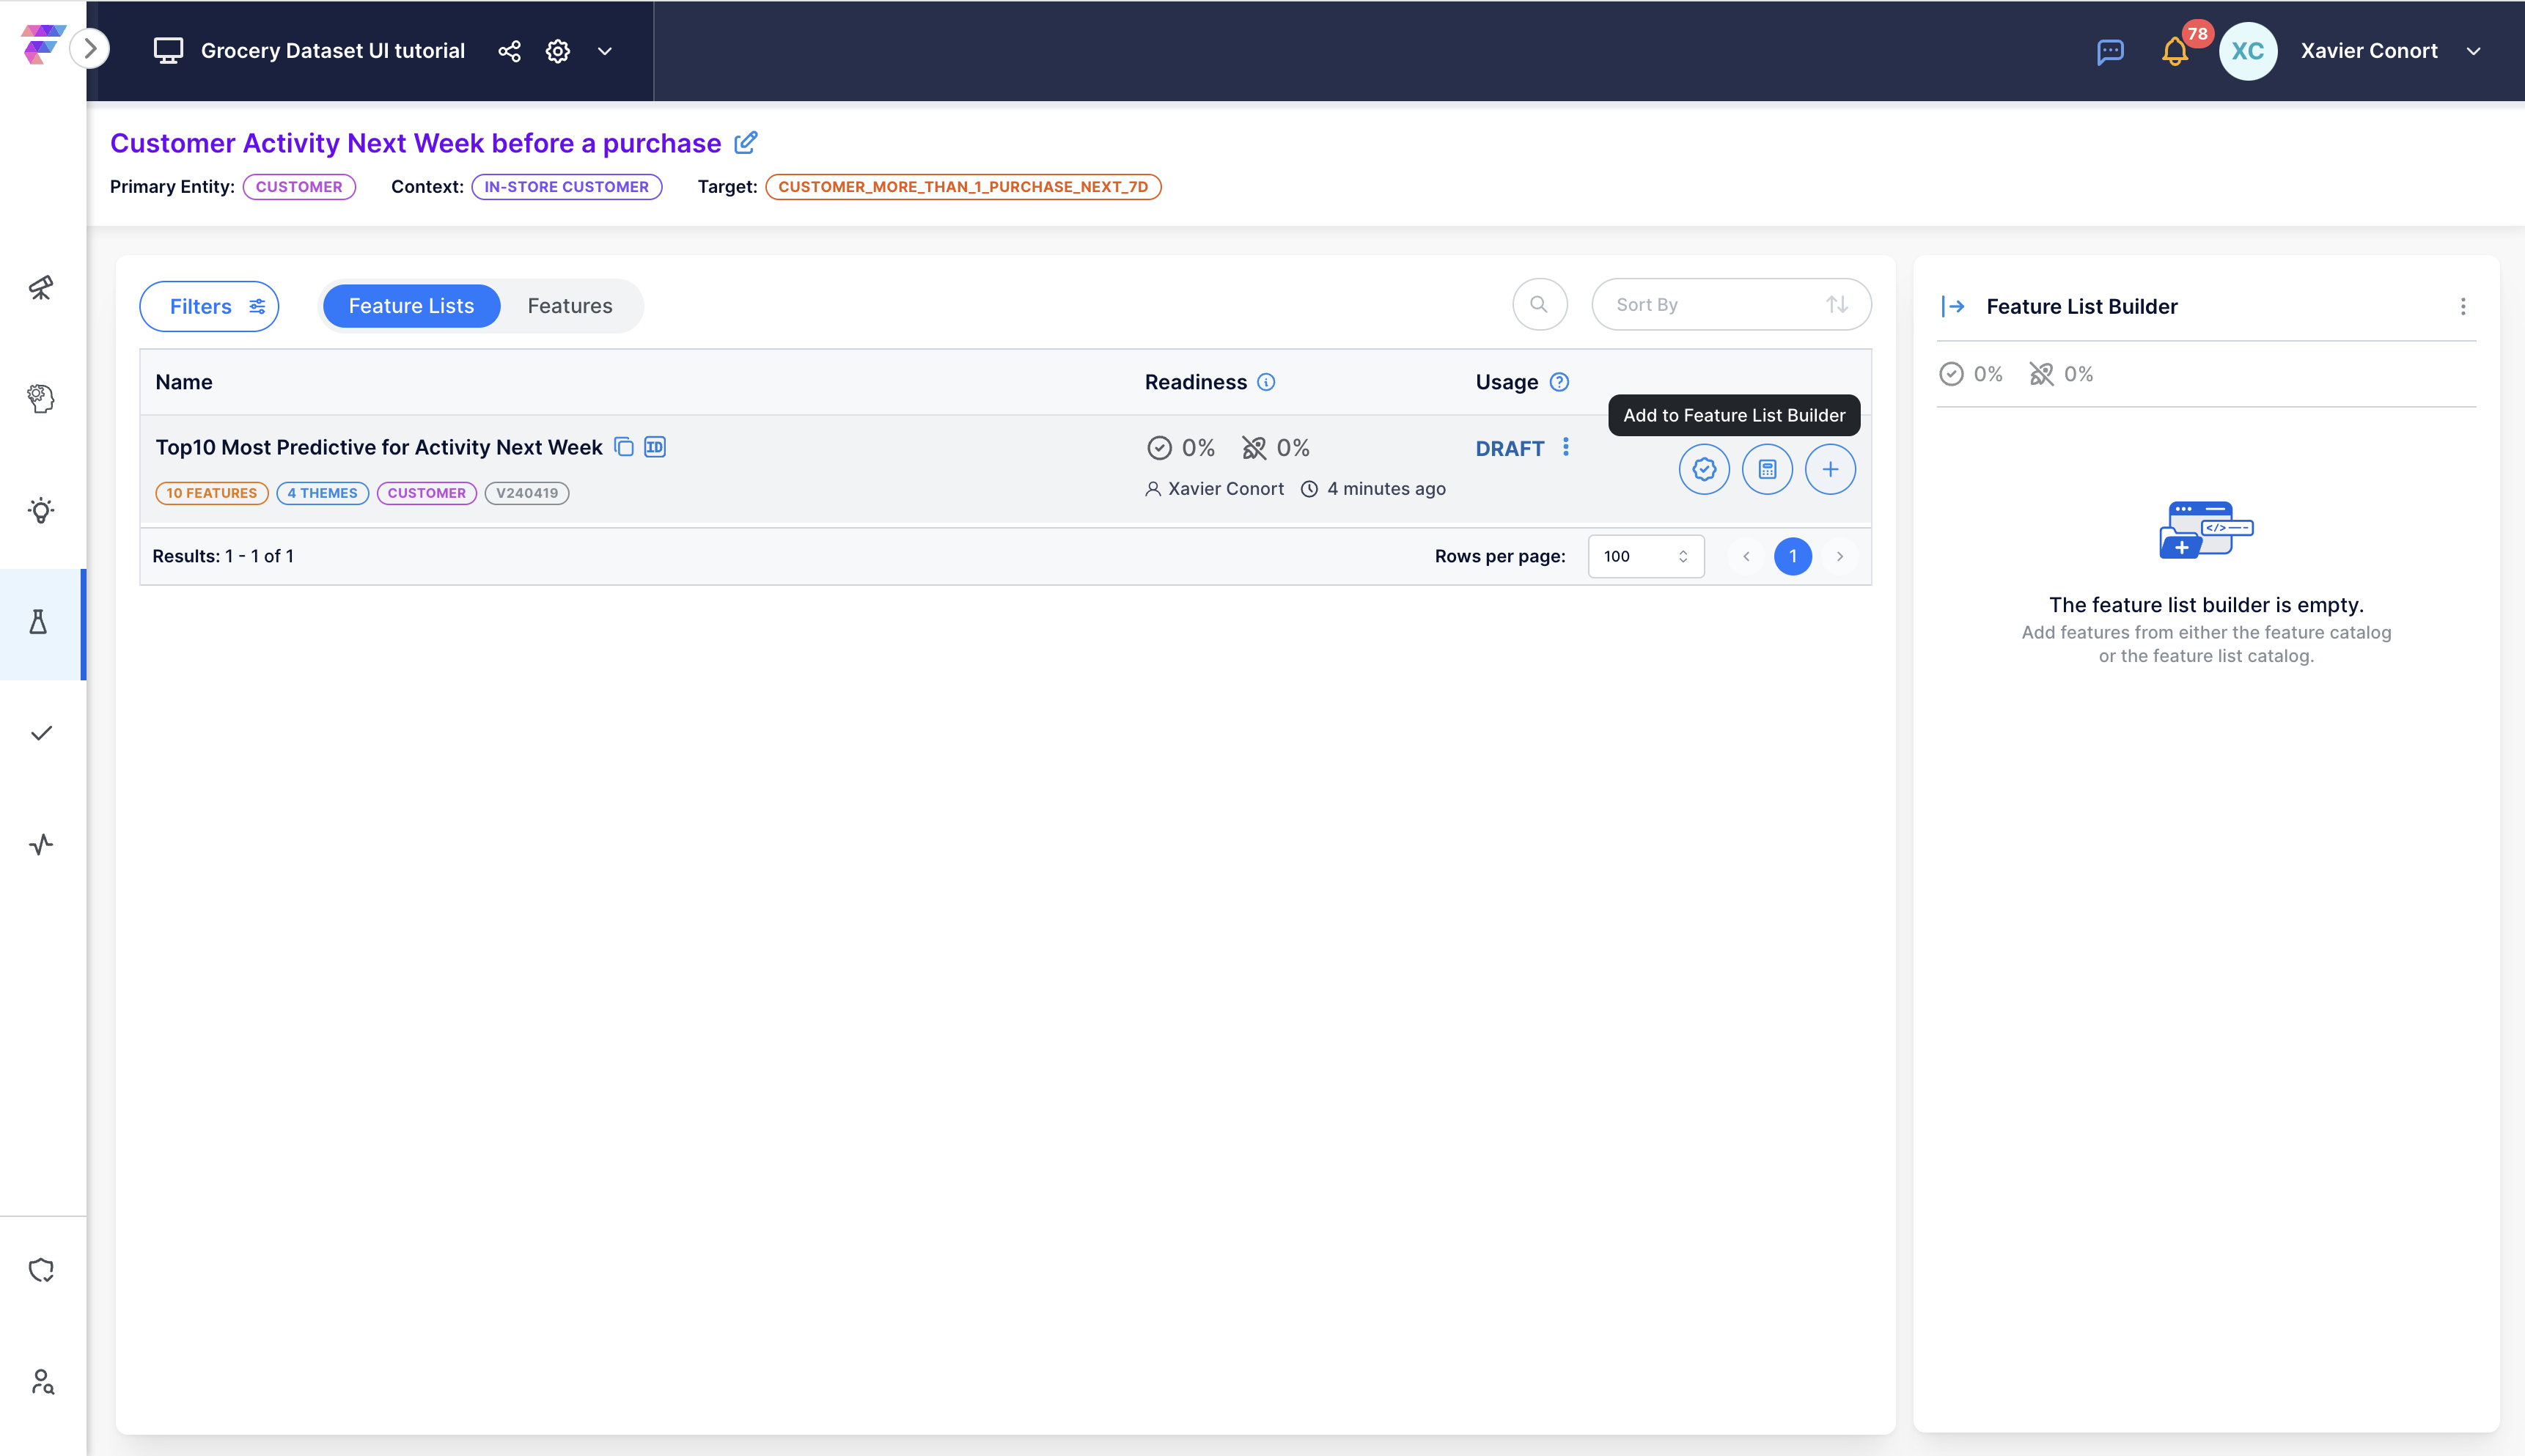The image size is (2525, 1456).
Task: Click Results: 1 - 1 of 1 text
Action: tap(223, 556)
